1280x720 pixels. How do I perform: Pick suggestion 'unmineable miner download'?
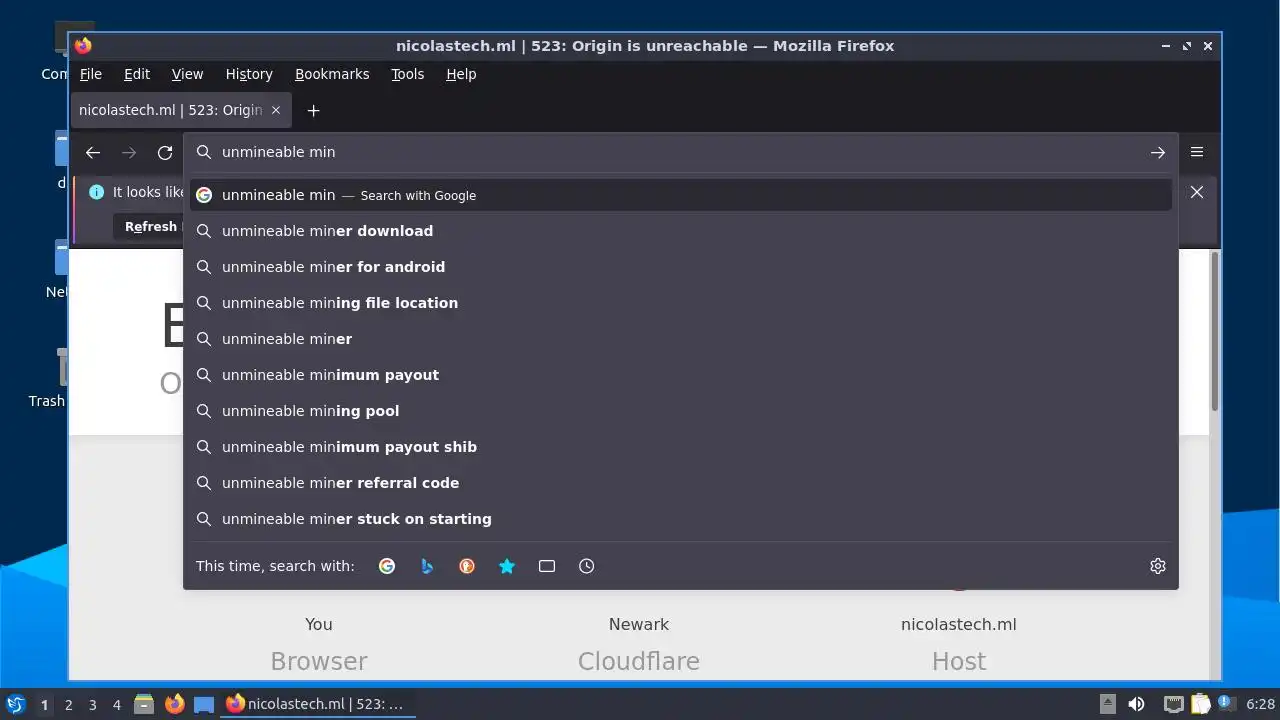click(680, 231)
